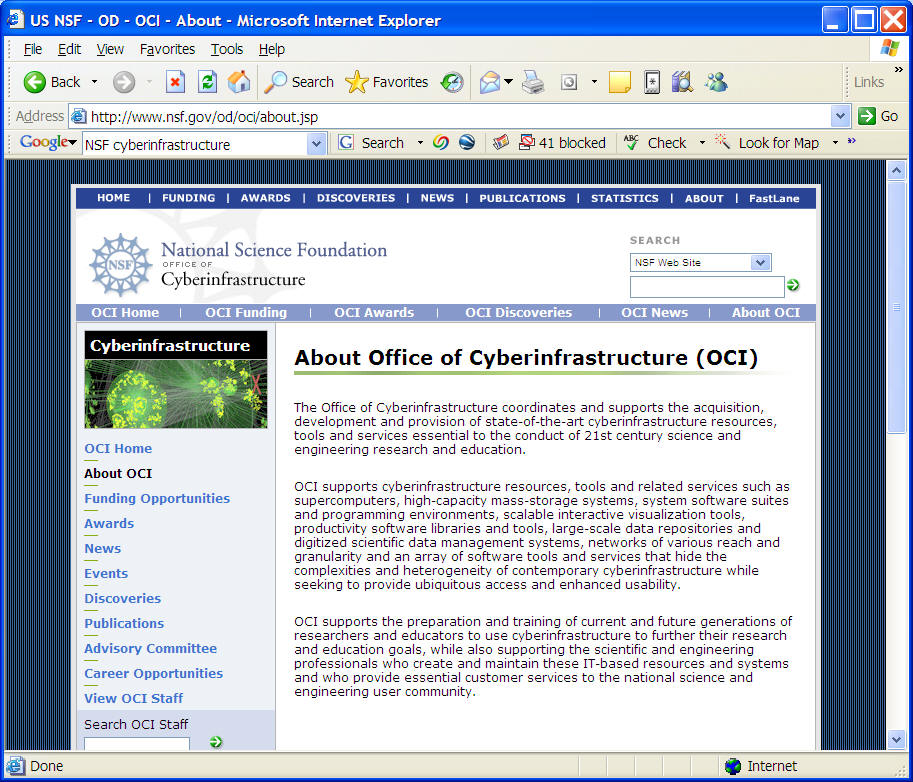Open Funding Opportunities in the sidebar
913x782 pixels.
coord(157,498)
